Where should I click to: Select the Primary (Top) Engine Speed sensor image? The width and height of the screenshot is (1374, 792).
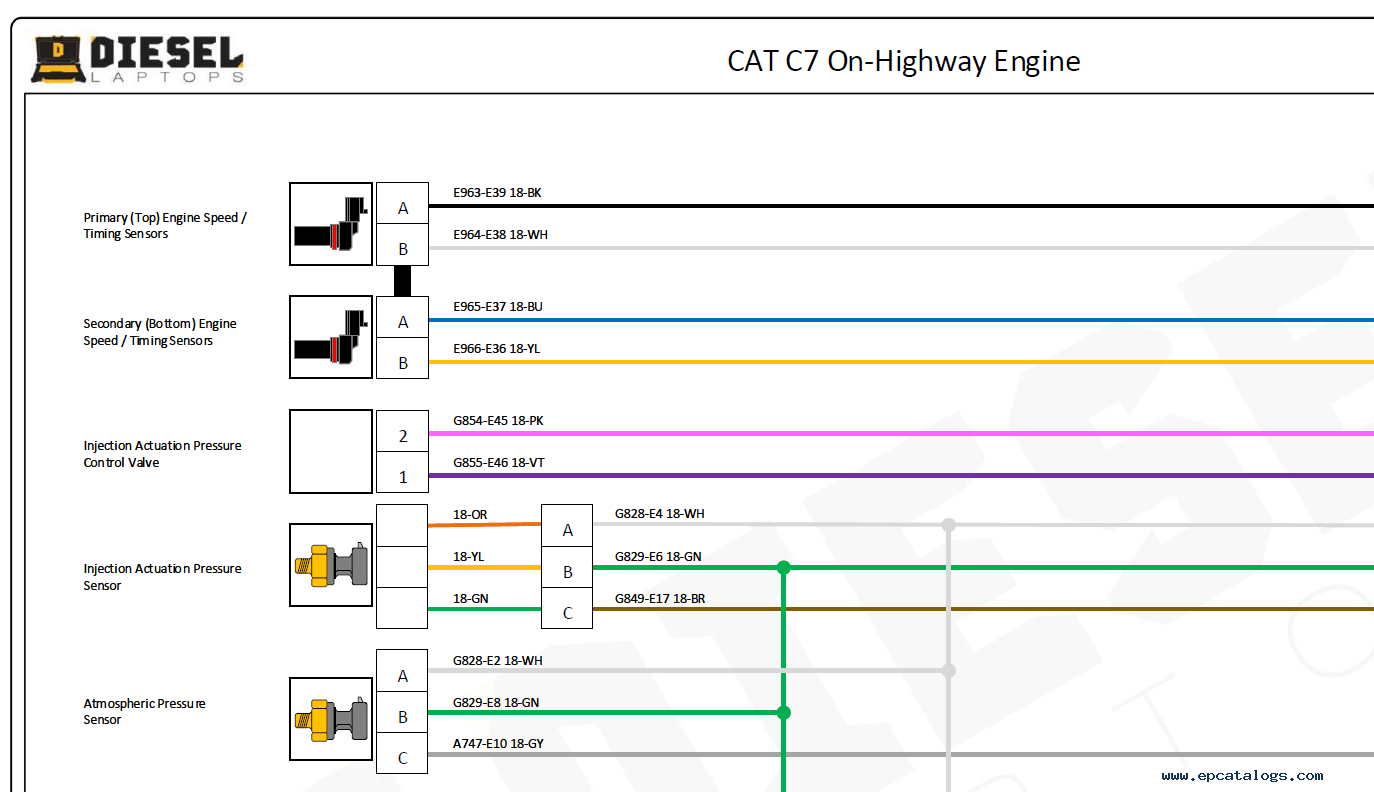click(x=331, y=224)
